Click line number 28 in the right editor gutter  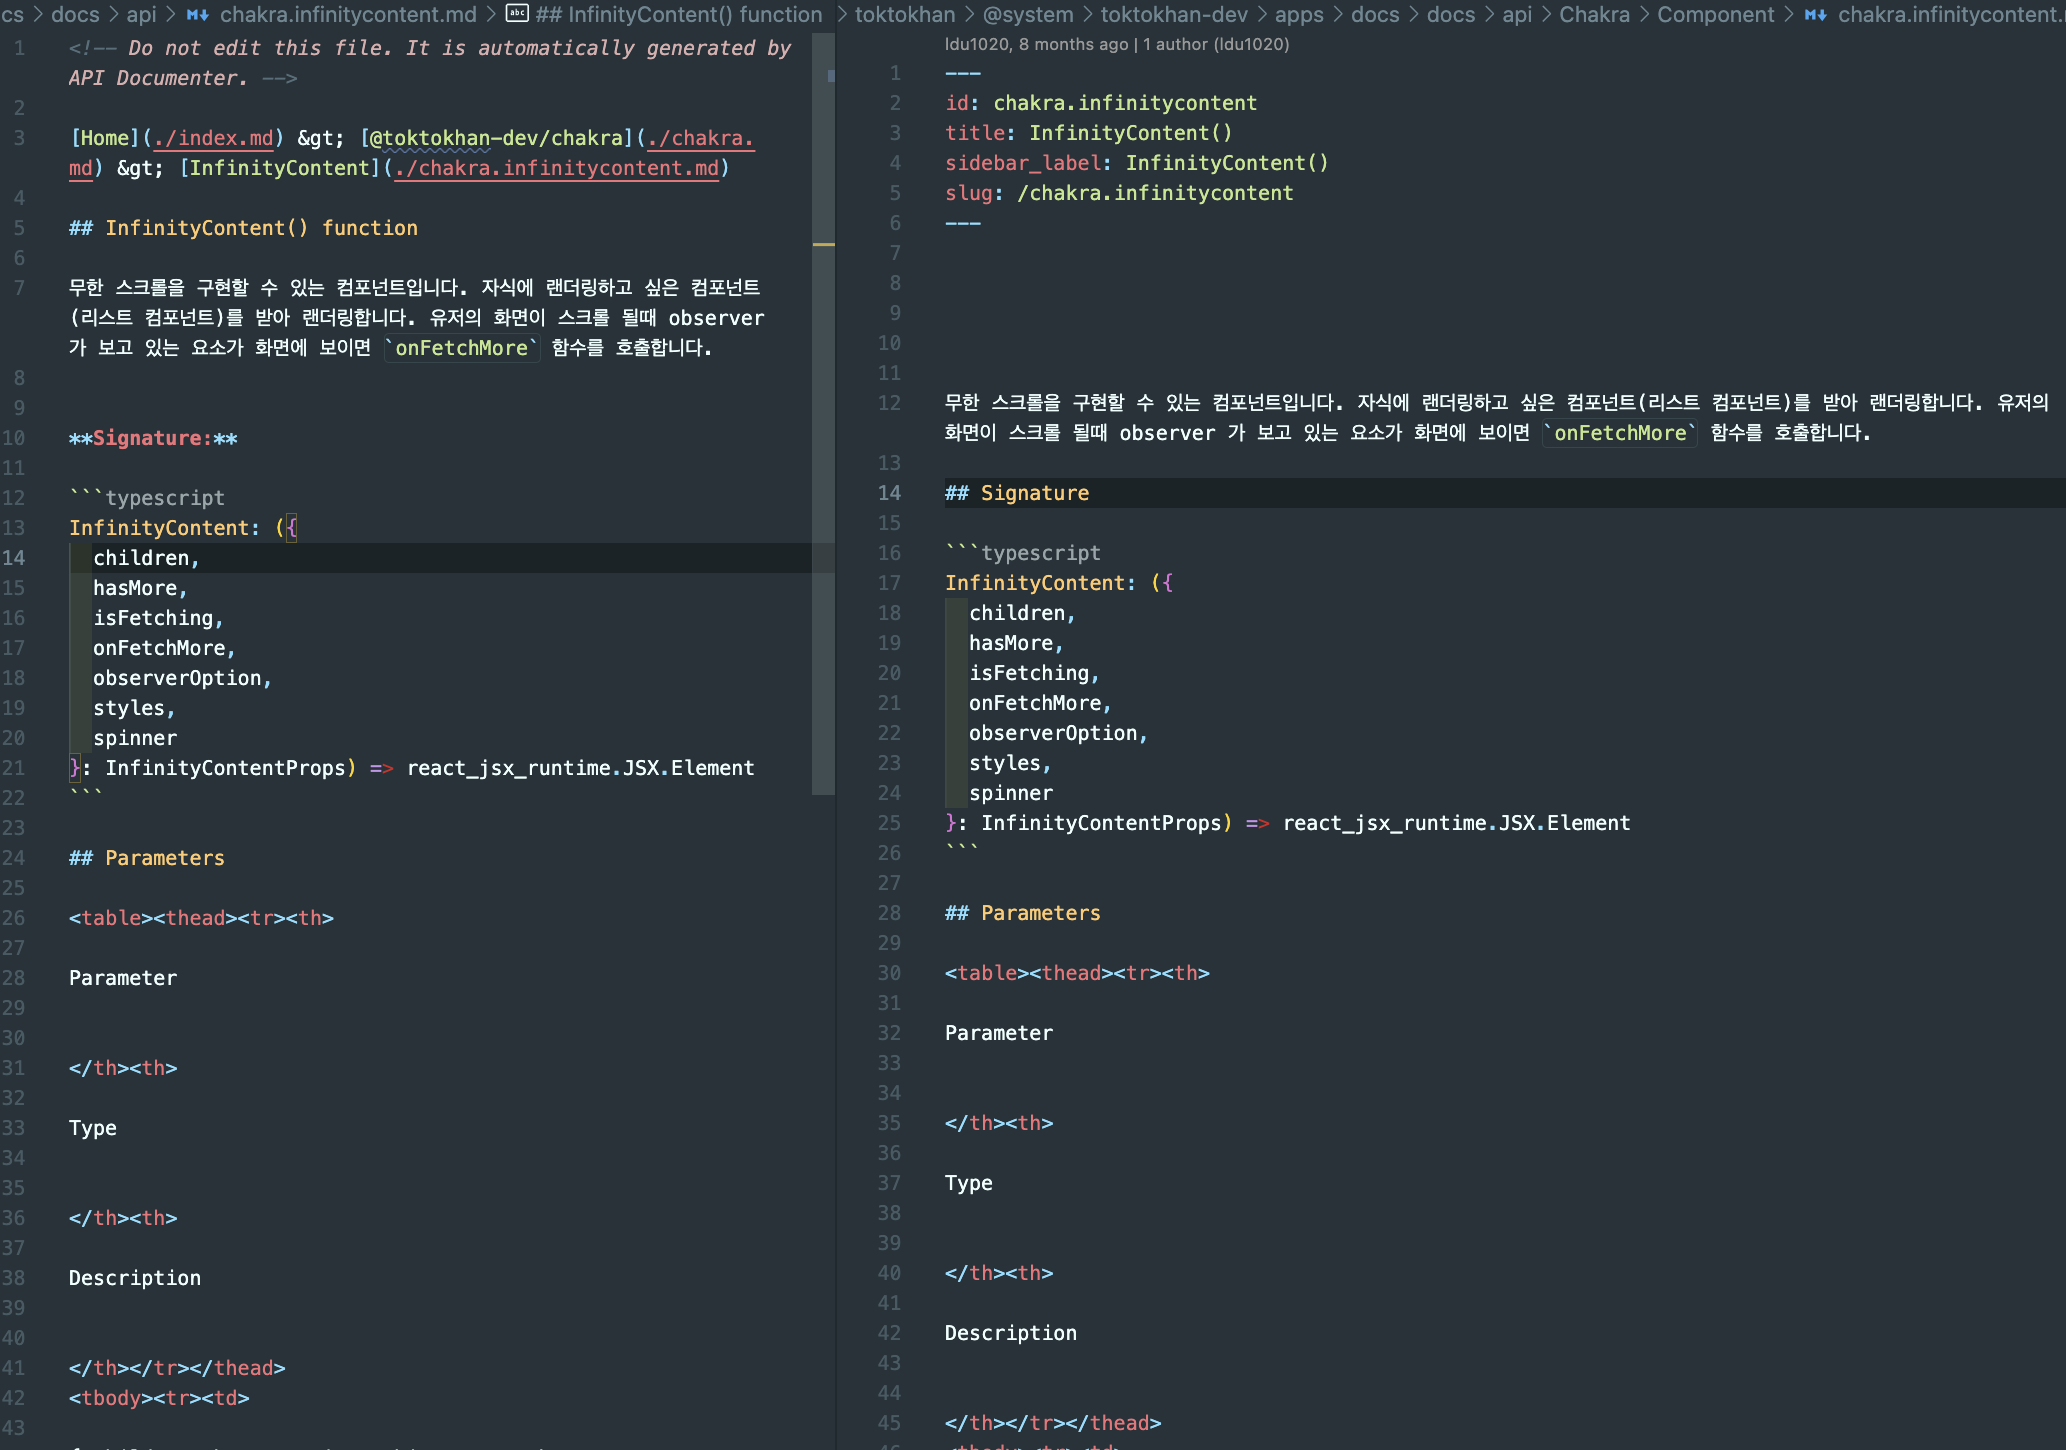pyautogui.click(x=889, y=913)
